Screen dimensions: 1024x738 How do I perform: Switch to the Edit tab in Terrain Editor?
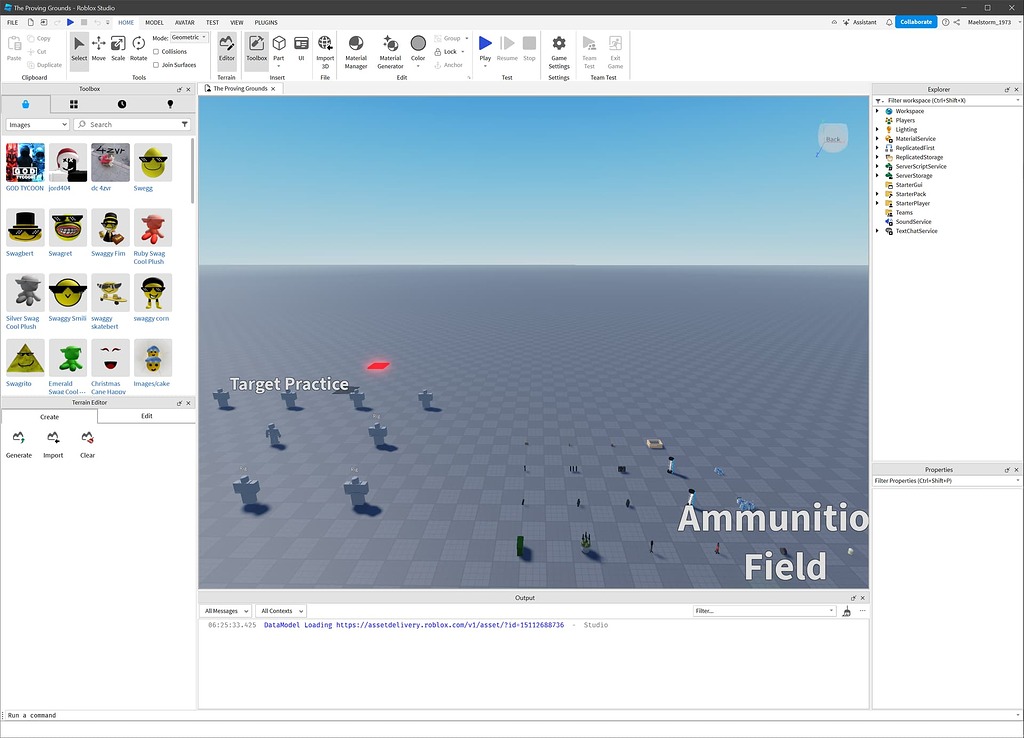[x=146, y=415]
